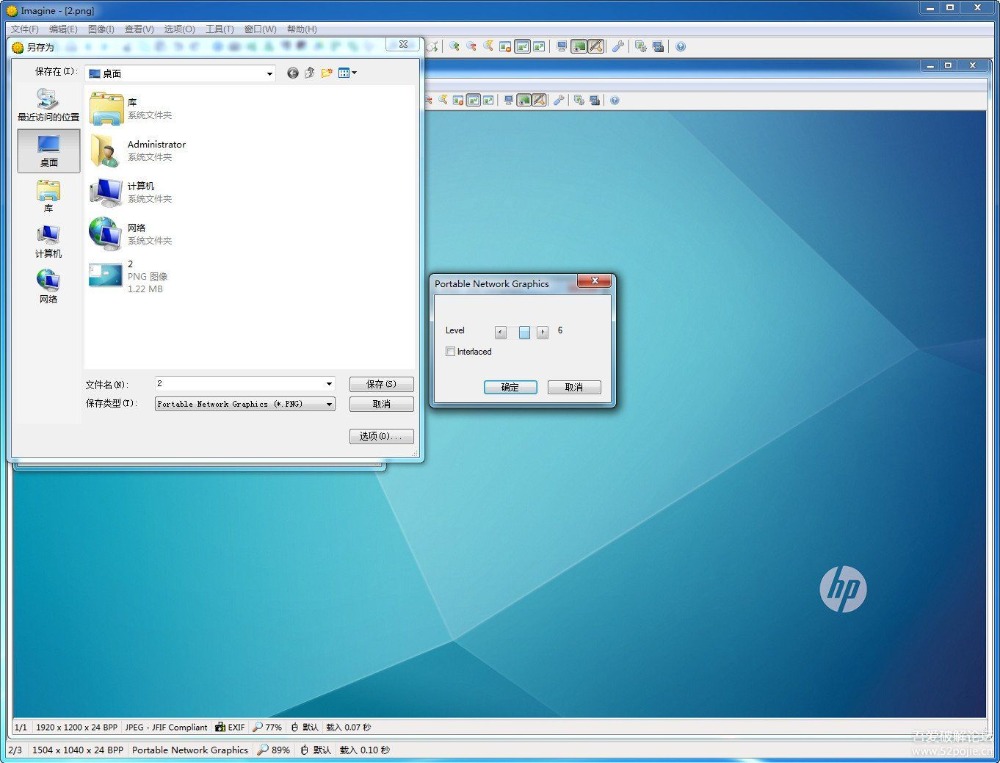1000x763 pixels.
Task: Enable the Interlaced checkbox
Action: (451, 352)
